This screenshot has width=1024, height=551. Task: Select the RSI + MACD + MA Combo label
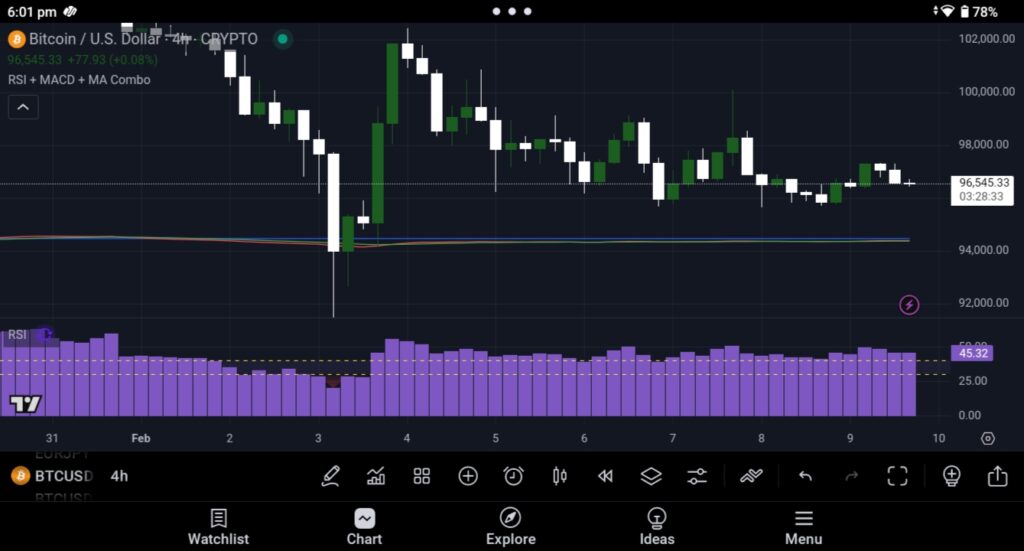point(79,80)
